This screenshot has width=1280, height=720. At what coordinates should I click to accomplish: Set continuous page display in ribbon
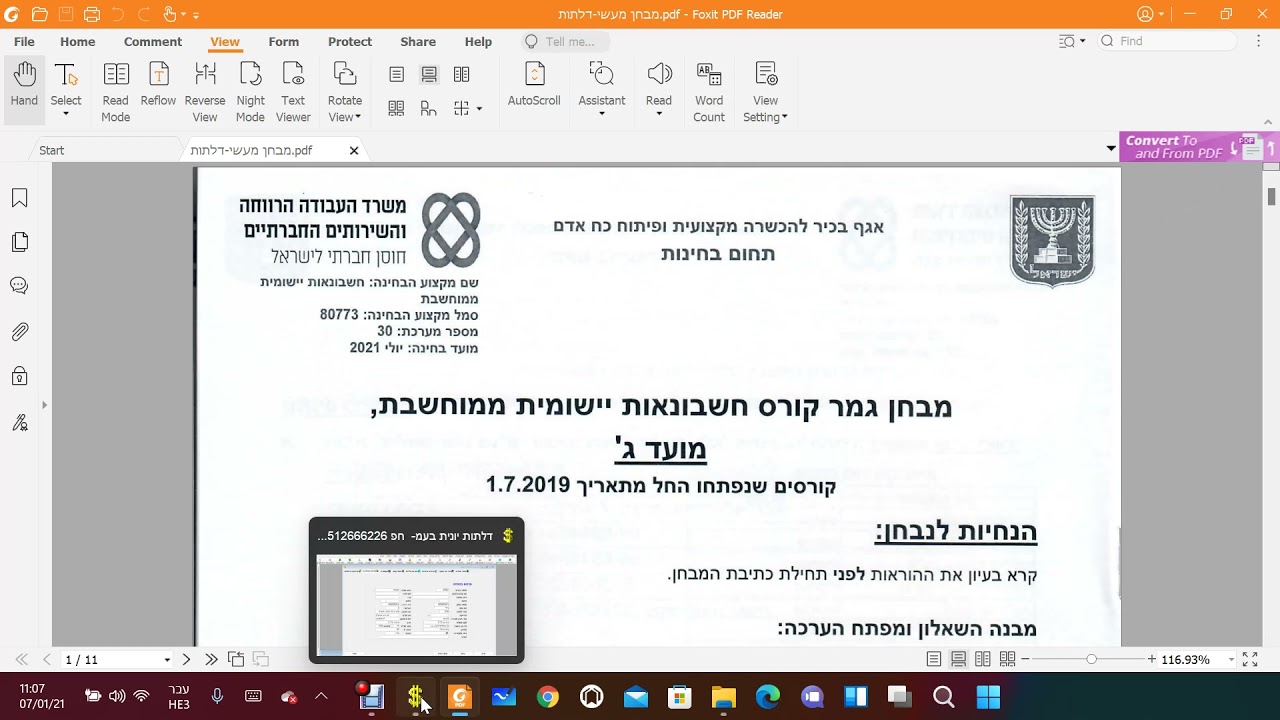pos(429,74)
